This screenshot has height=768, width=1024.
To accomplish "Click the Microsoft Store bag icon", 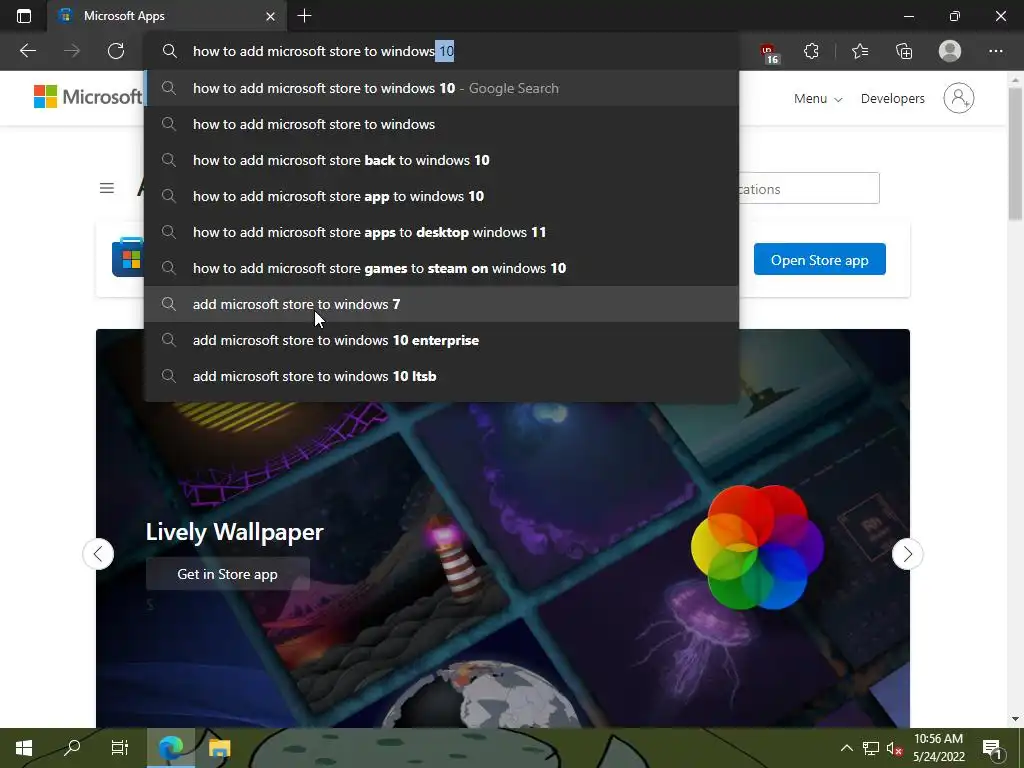I will [x=127, y=257].
